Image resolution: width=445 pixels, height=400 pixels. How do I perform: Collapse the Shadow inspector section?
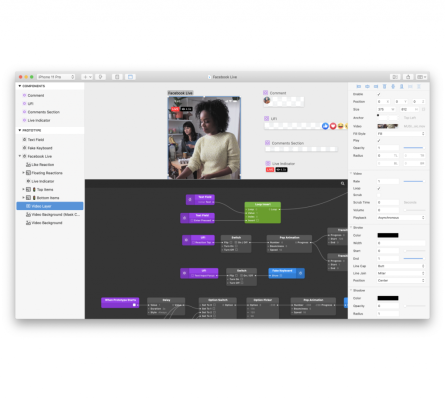(351, 290)
